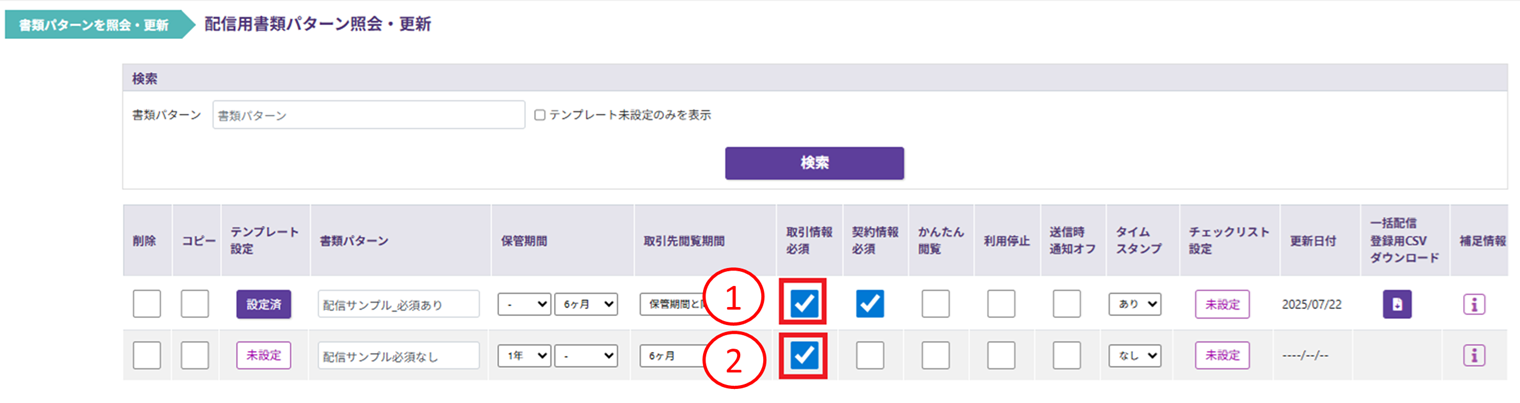The width and height of the screenshot is (1520, 403).
Task: Open supplementary info icon for first row
Action: [1474, 304]
